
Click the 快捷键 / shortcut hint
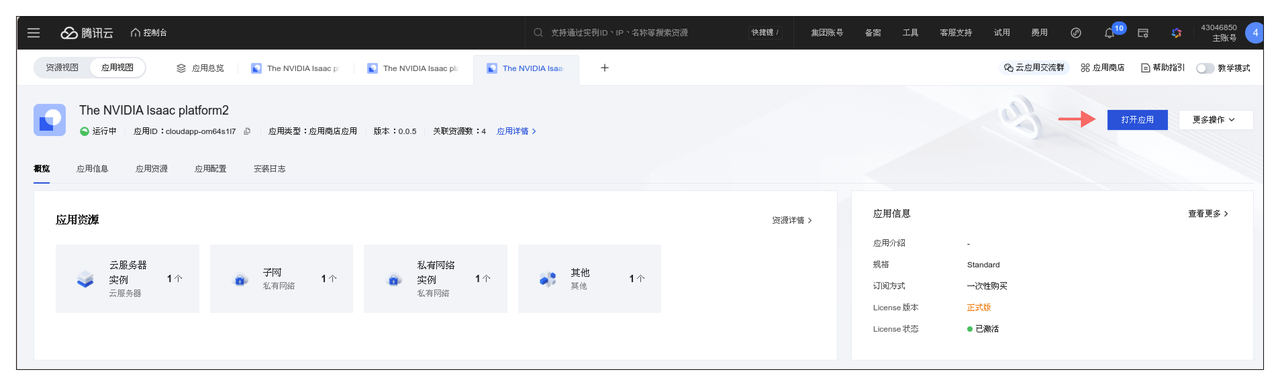(765, 33)
